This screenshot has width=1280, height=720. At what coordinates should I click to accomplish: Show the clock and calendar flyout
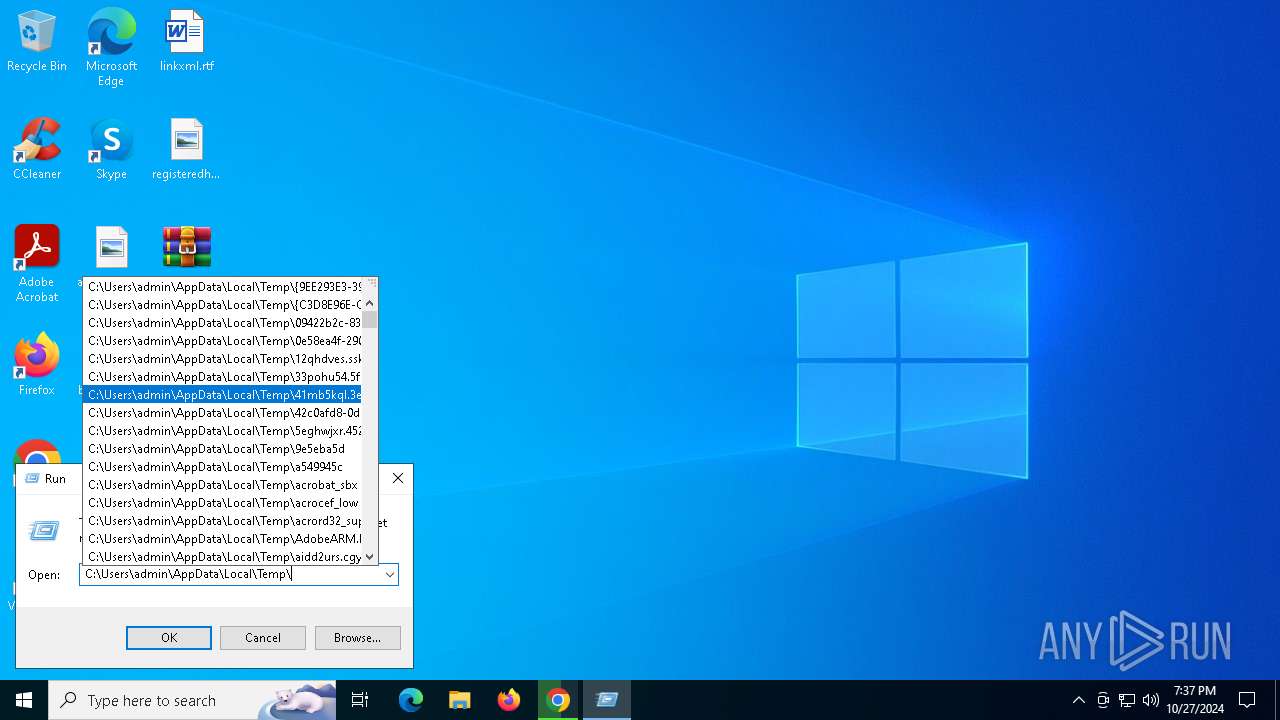coord(1195,700)
